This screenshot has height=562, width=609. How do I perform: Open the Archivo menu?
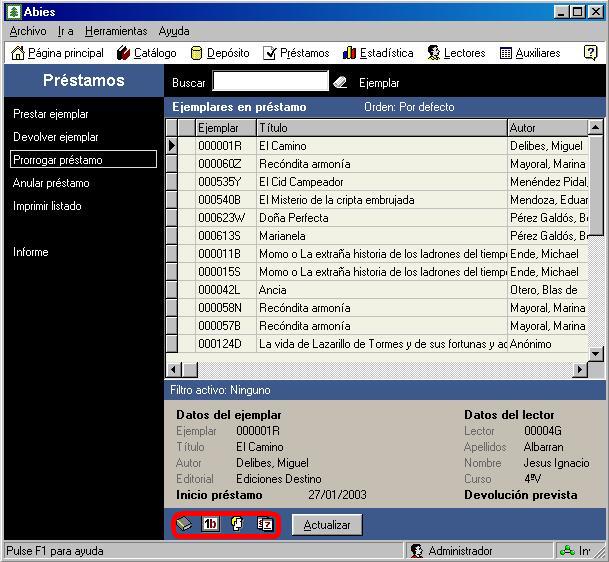coord(27,31)
